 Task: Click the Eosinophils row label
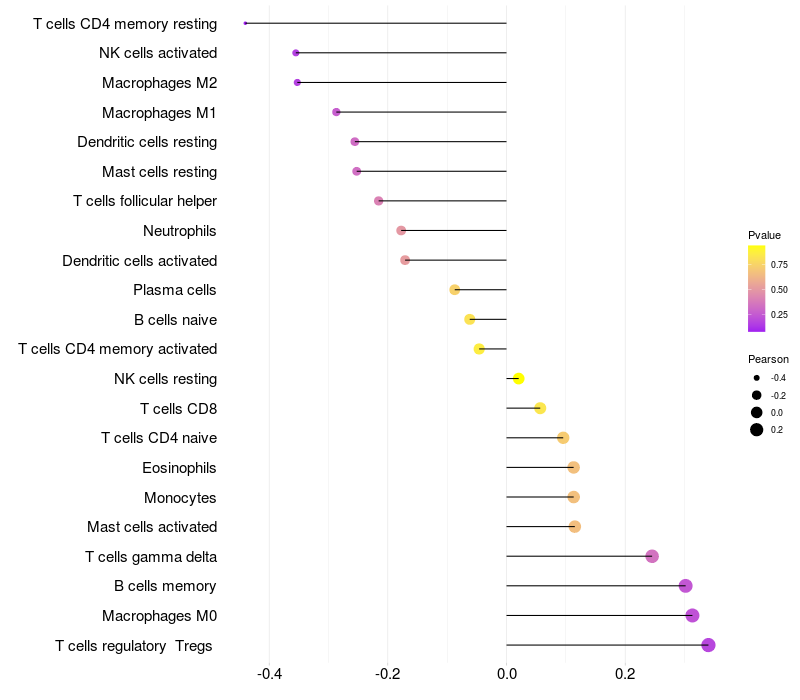[x=179, y=467]
